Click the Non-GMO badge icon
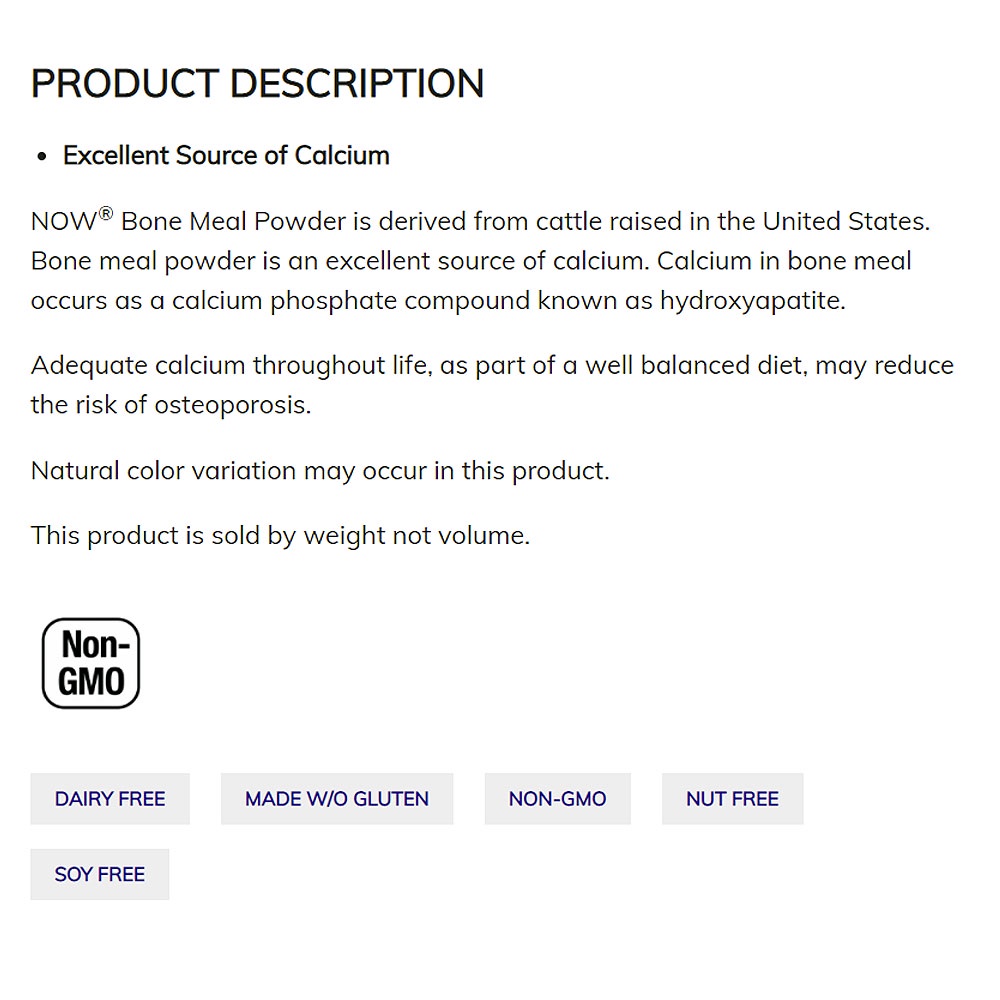1000x1000 pixels. (91, 663)
